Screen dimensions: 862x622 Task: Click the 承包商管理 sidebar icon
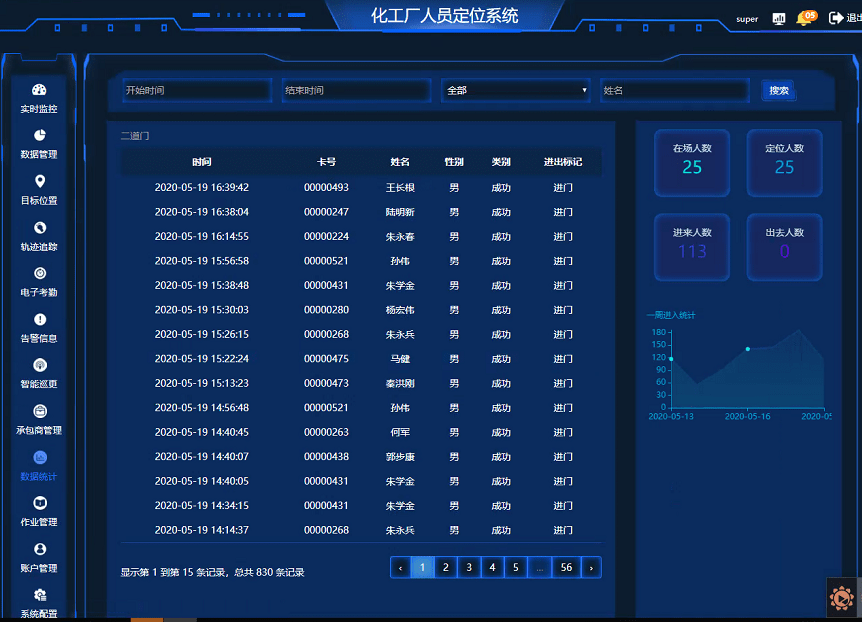[x=40, y=411]
